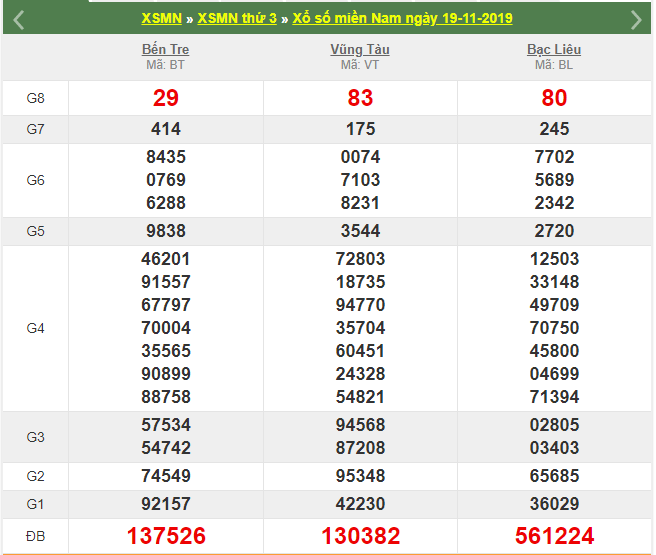Select G7 result 245 for Bạc Liêu
This screenshot has width=656, height=555.
coord(554,129)
